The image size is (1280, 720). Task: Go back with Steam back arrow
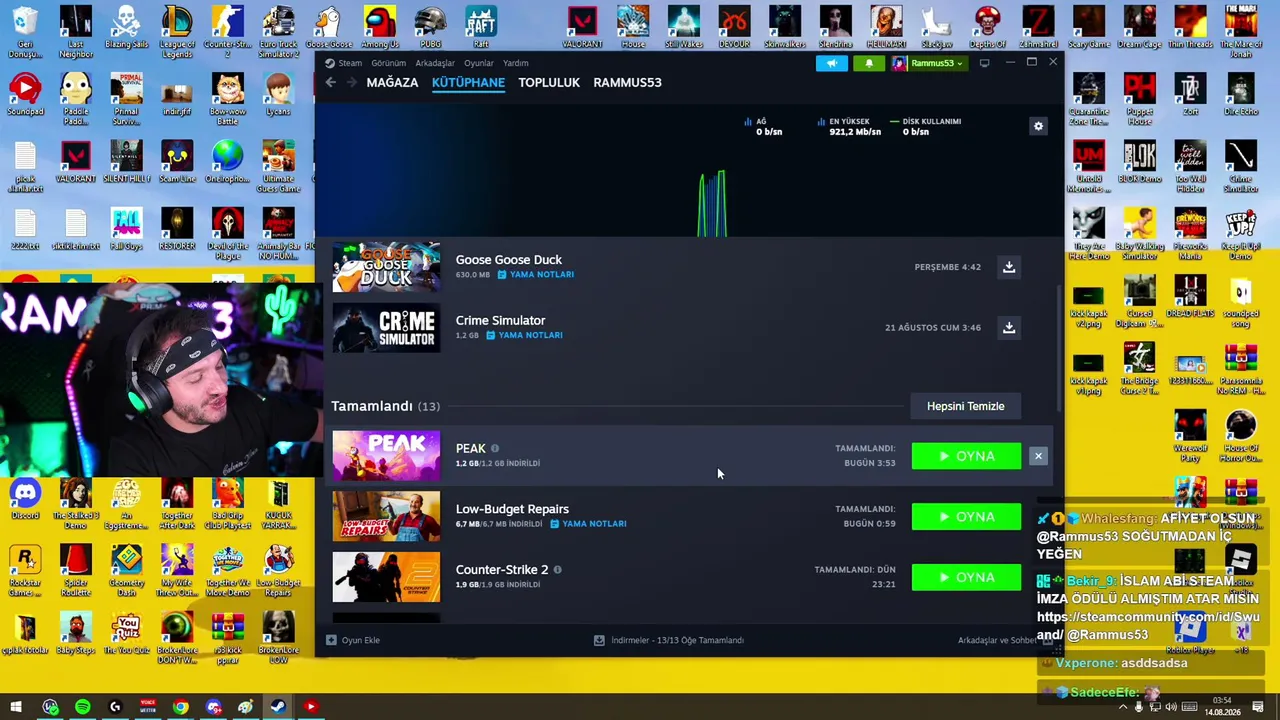tap(331, 82)
